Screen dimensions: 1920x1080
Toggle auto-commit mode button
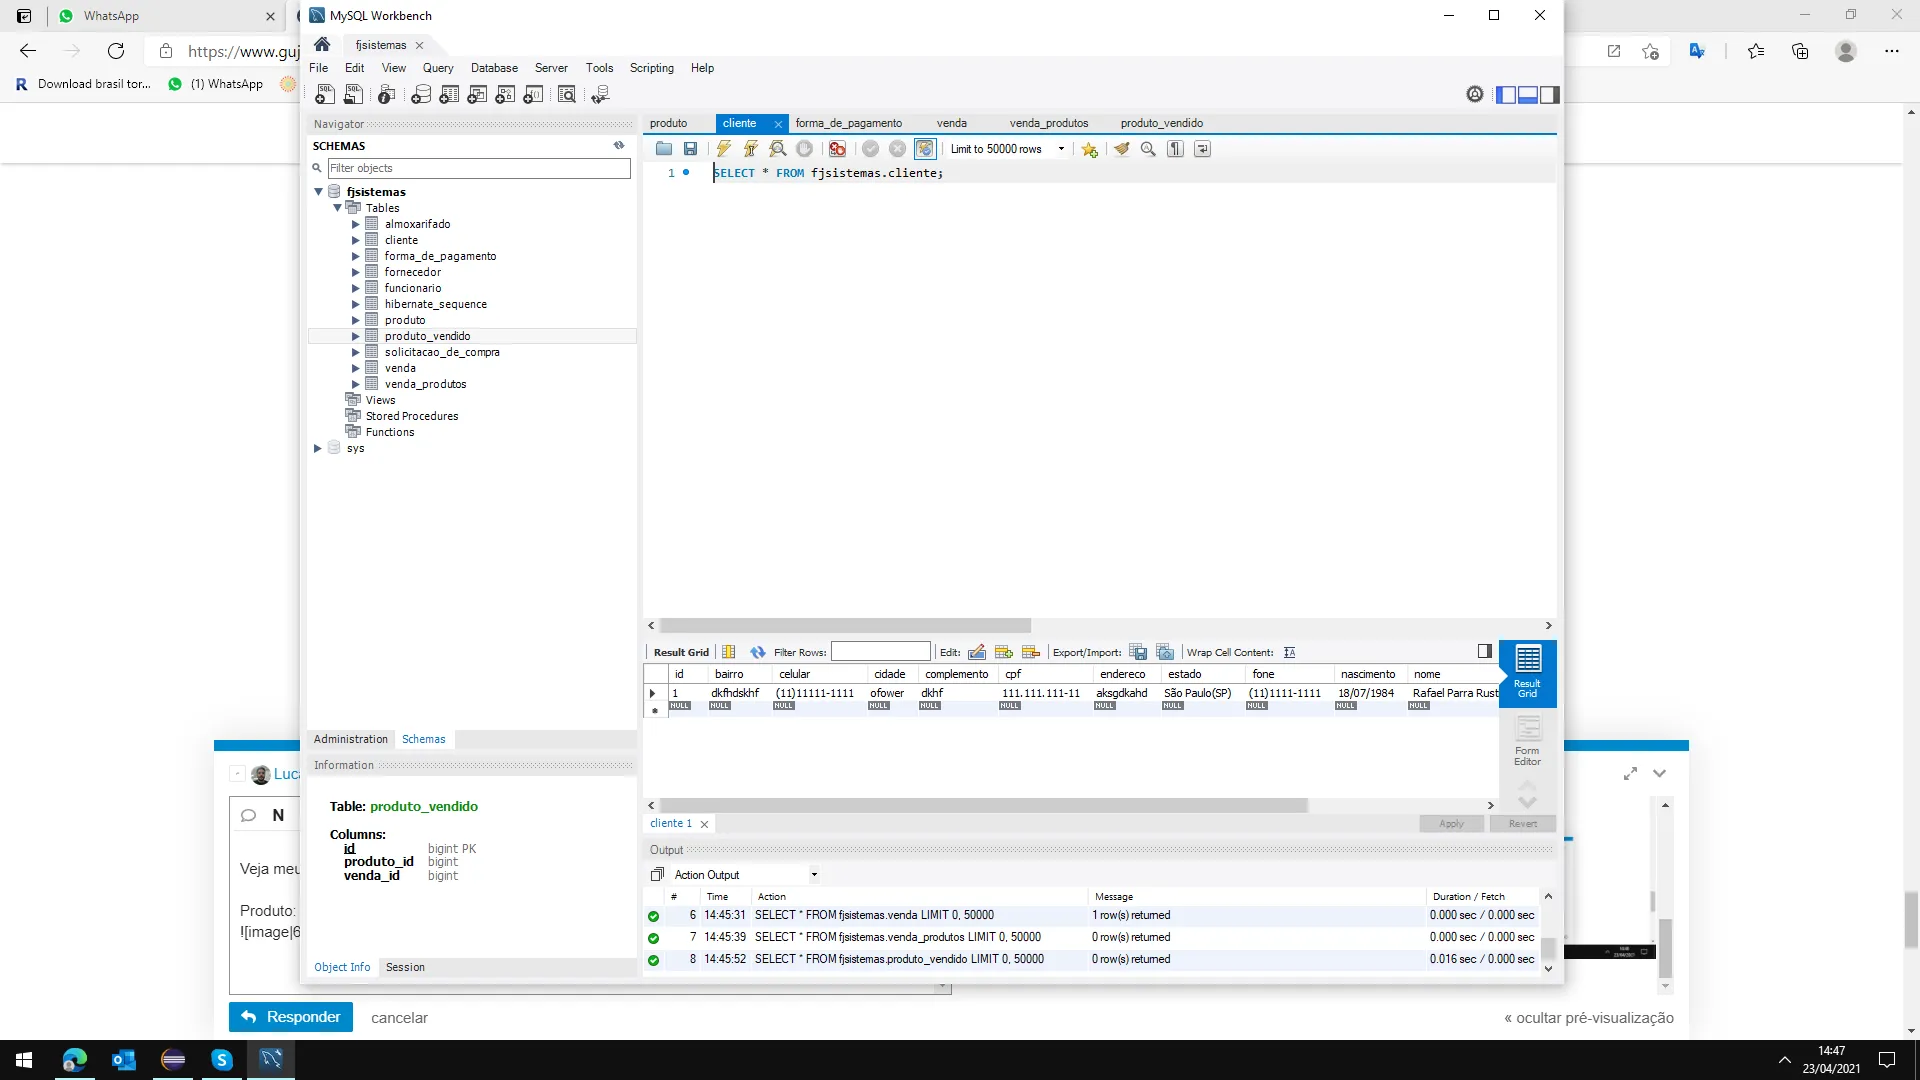pos(925,149)
